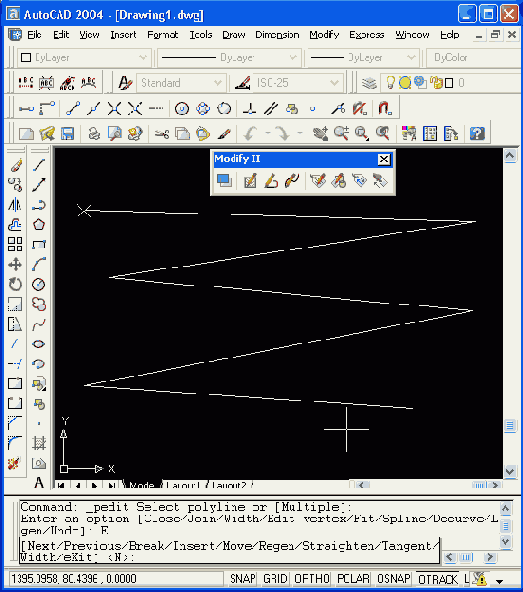The image size is (523, 592).
Task: Open the Draw menu
Action: point(234,35)
